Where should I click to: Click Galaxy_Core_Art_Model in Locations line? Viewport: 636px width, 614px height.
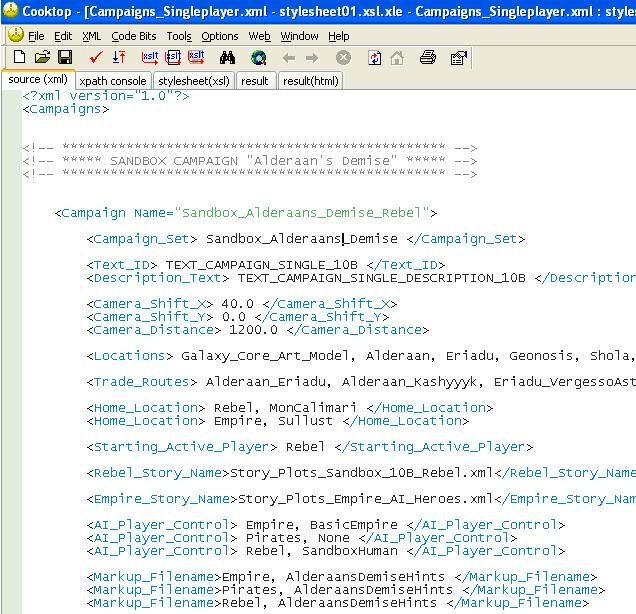(x=264, y=355)
